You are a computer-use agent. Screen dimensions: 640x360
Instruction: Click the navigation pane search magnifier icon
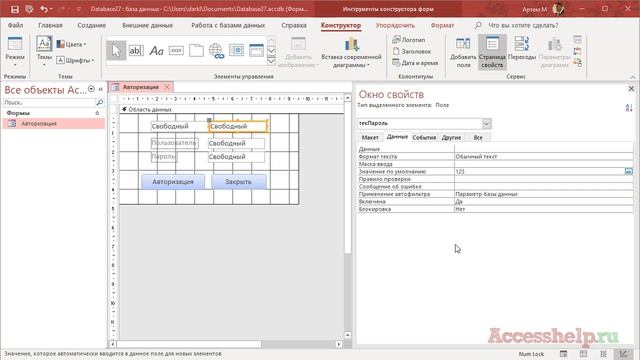(x=100, y=102)
